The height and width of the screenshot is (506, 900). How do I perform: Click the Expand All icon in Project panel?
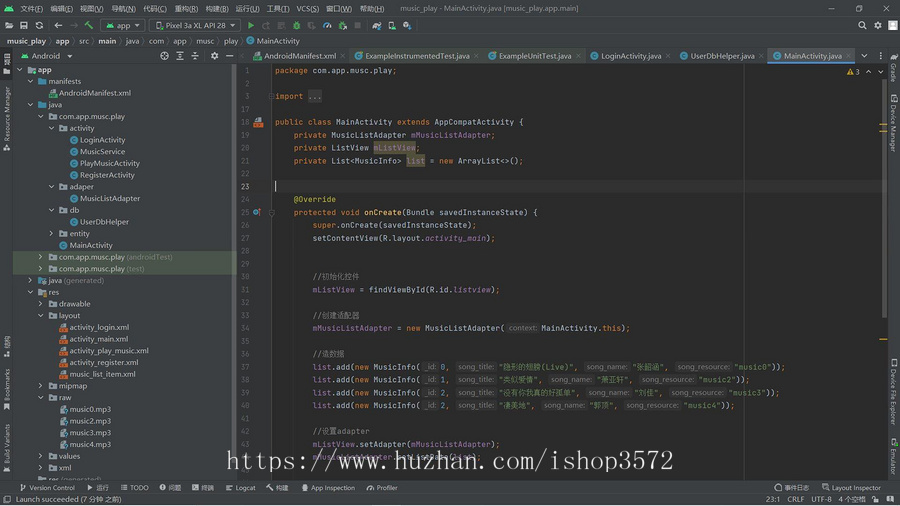click(180, 56)
